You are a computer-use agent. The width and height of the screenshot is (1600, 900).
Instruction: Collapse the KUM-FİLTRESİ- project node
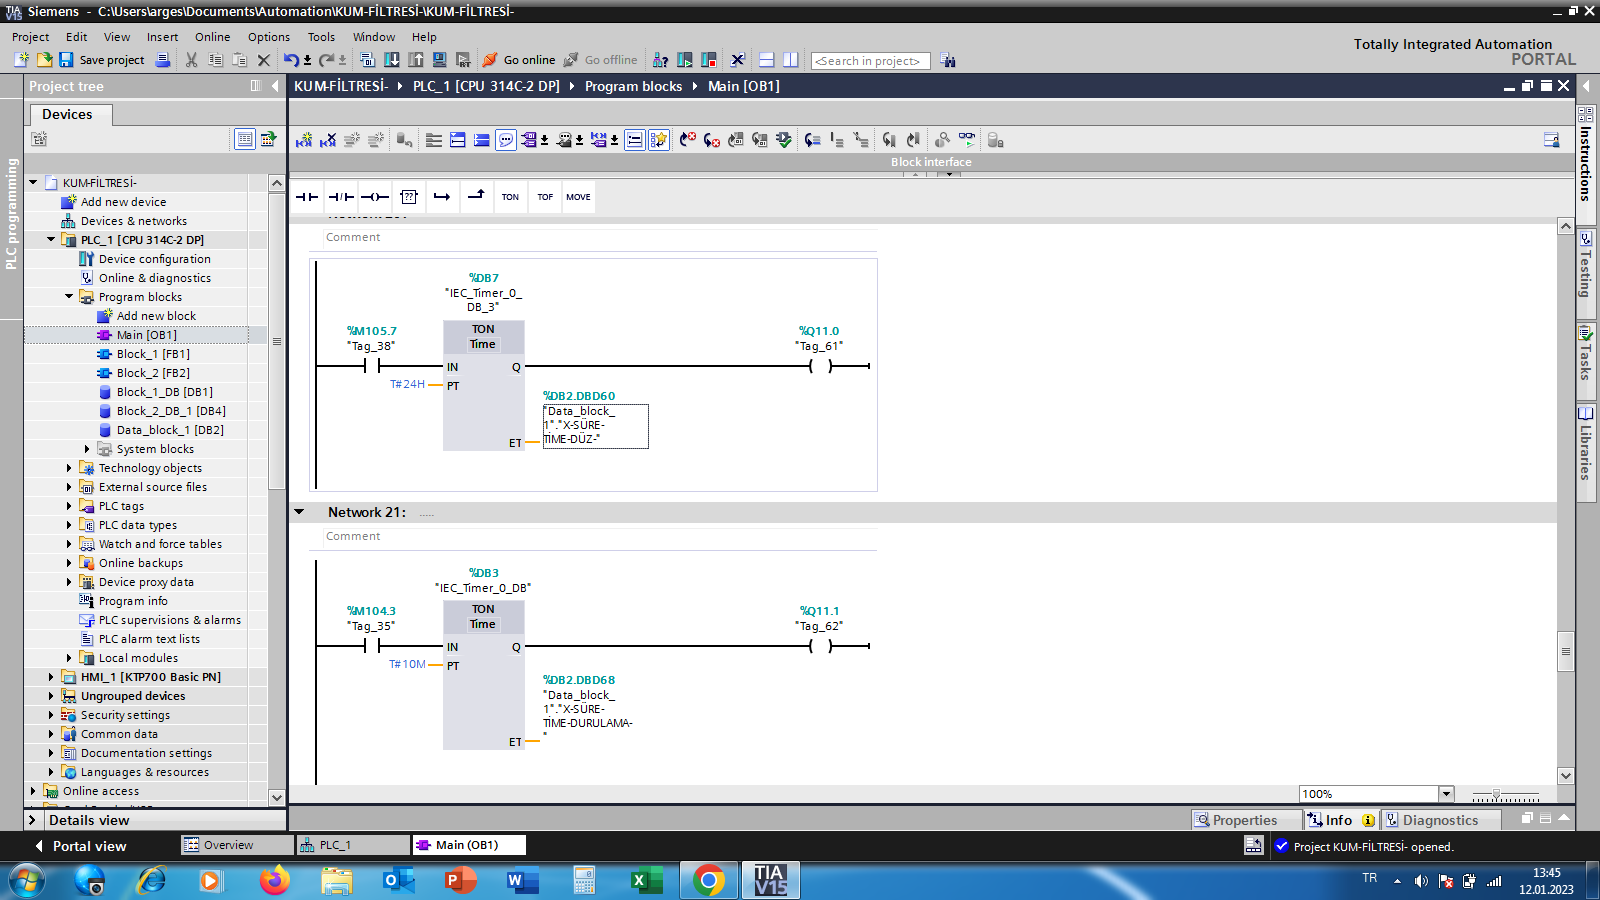point(33,183)
